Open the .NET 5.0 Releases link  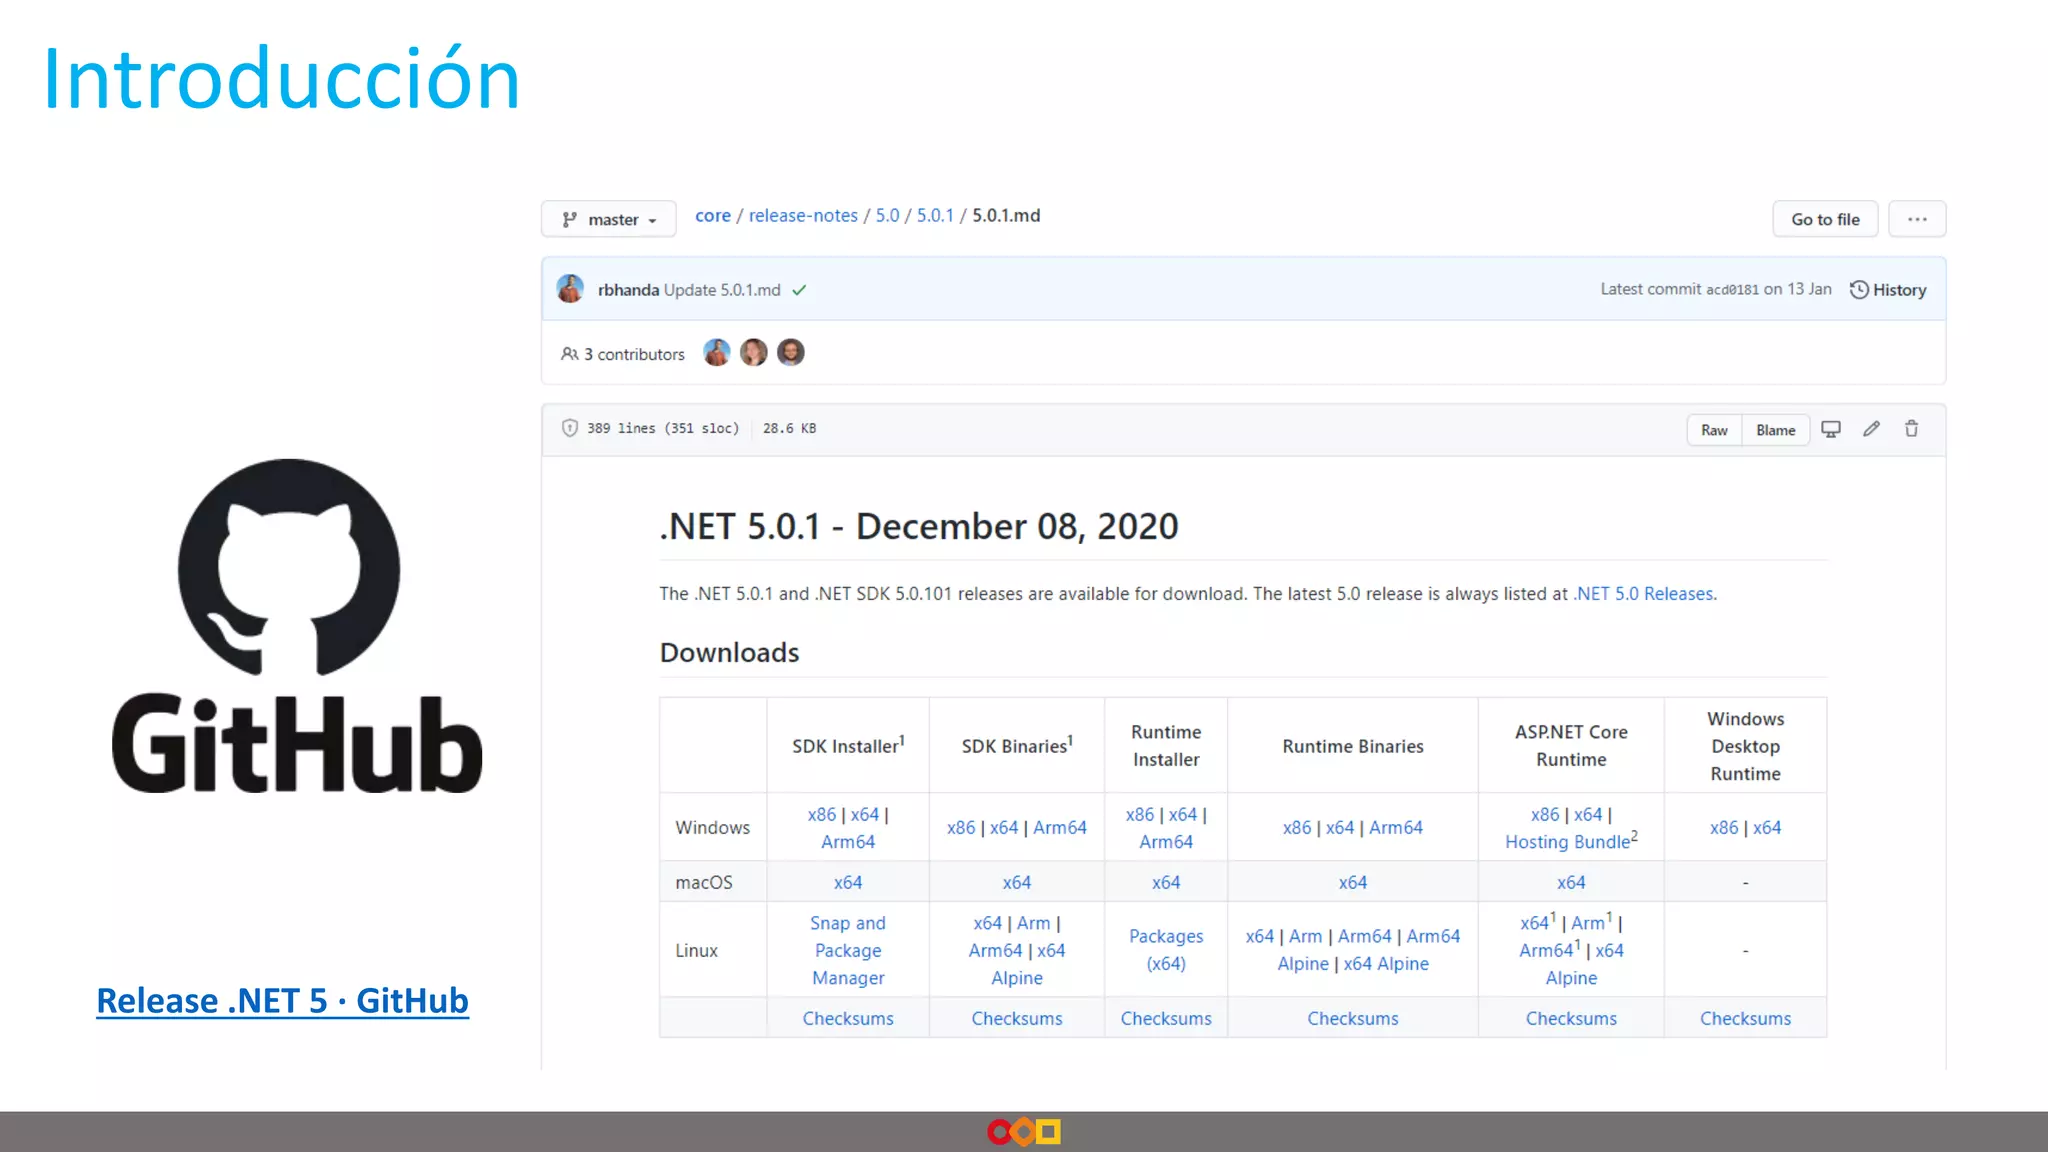[1644, 594]
